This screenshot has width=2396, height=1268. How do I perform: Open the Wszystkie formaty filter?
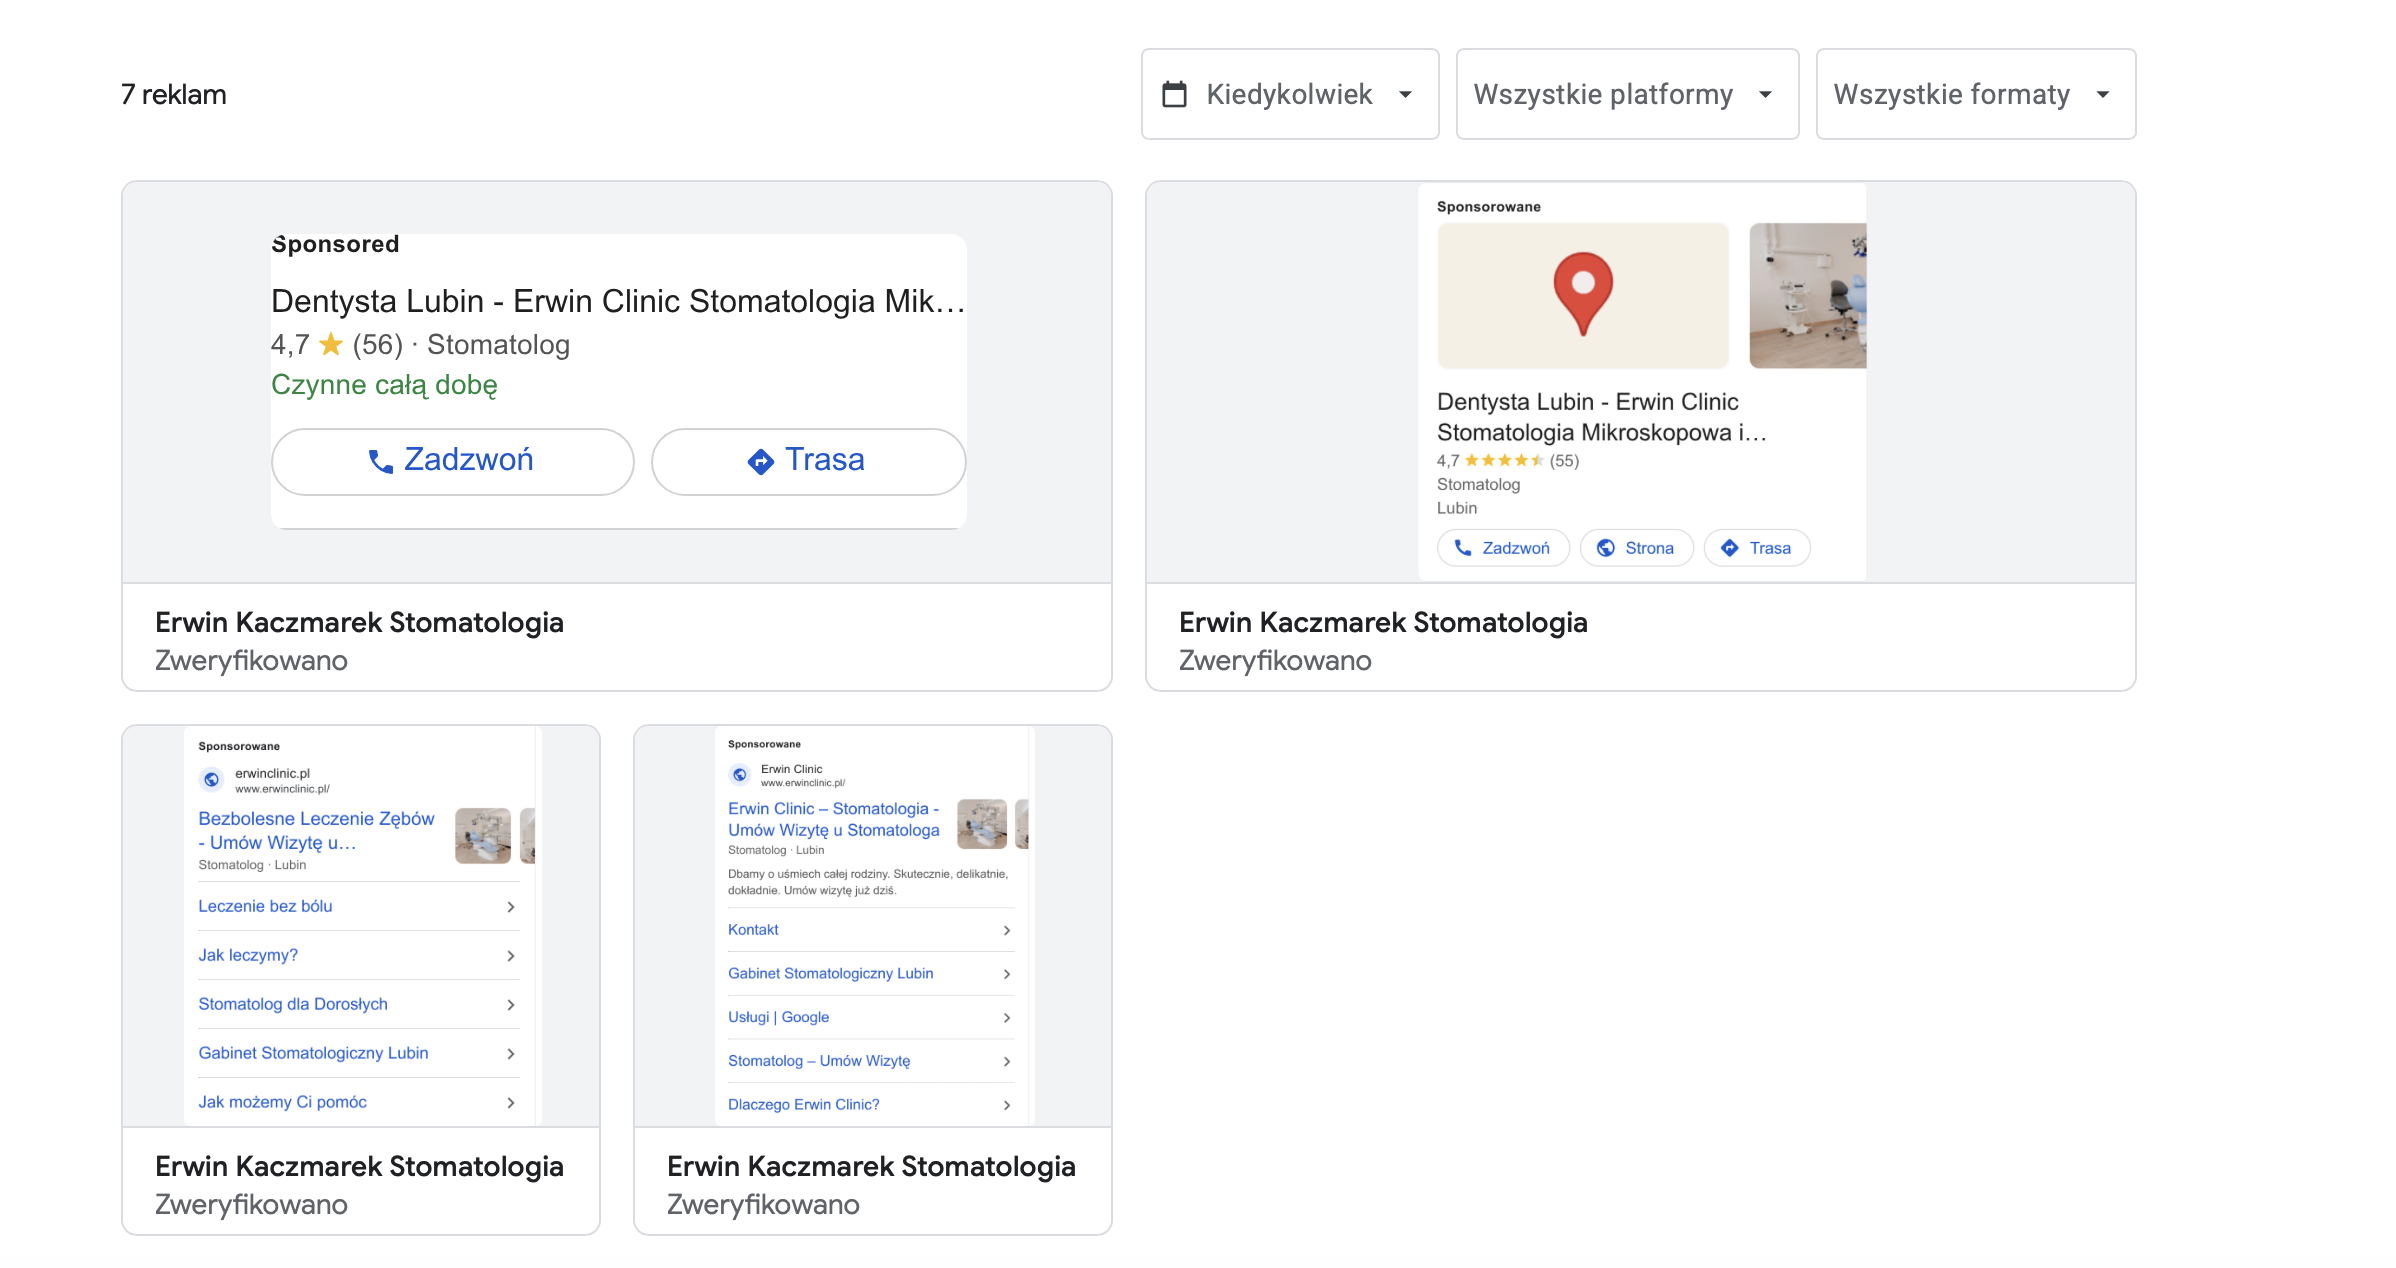click(x=1974, y=93)
